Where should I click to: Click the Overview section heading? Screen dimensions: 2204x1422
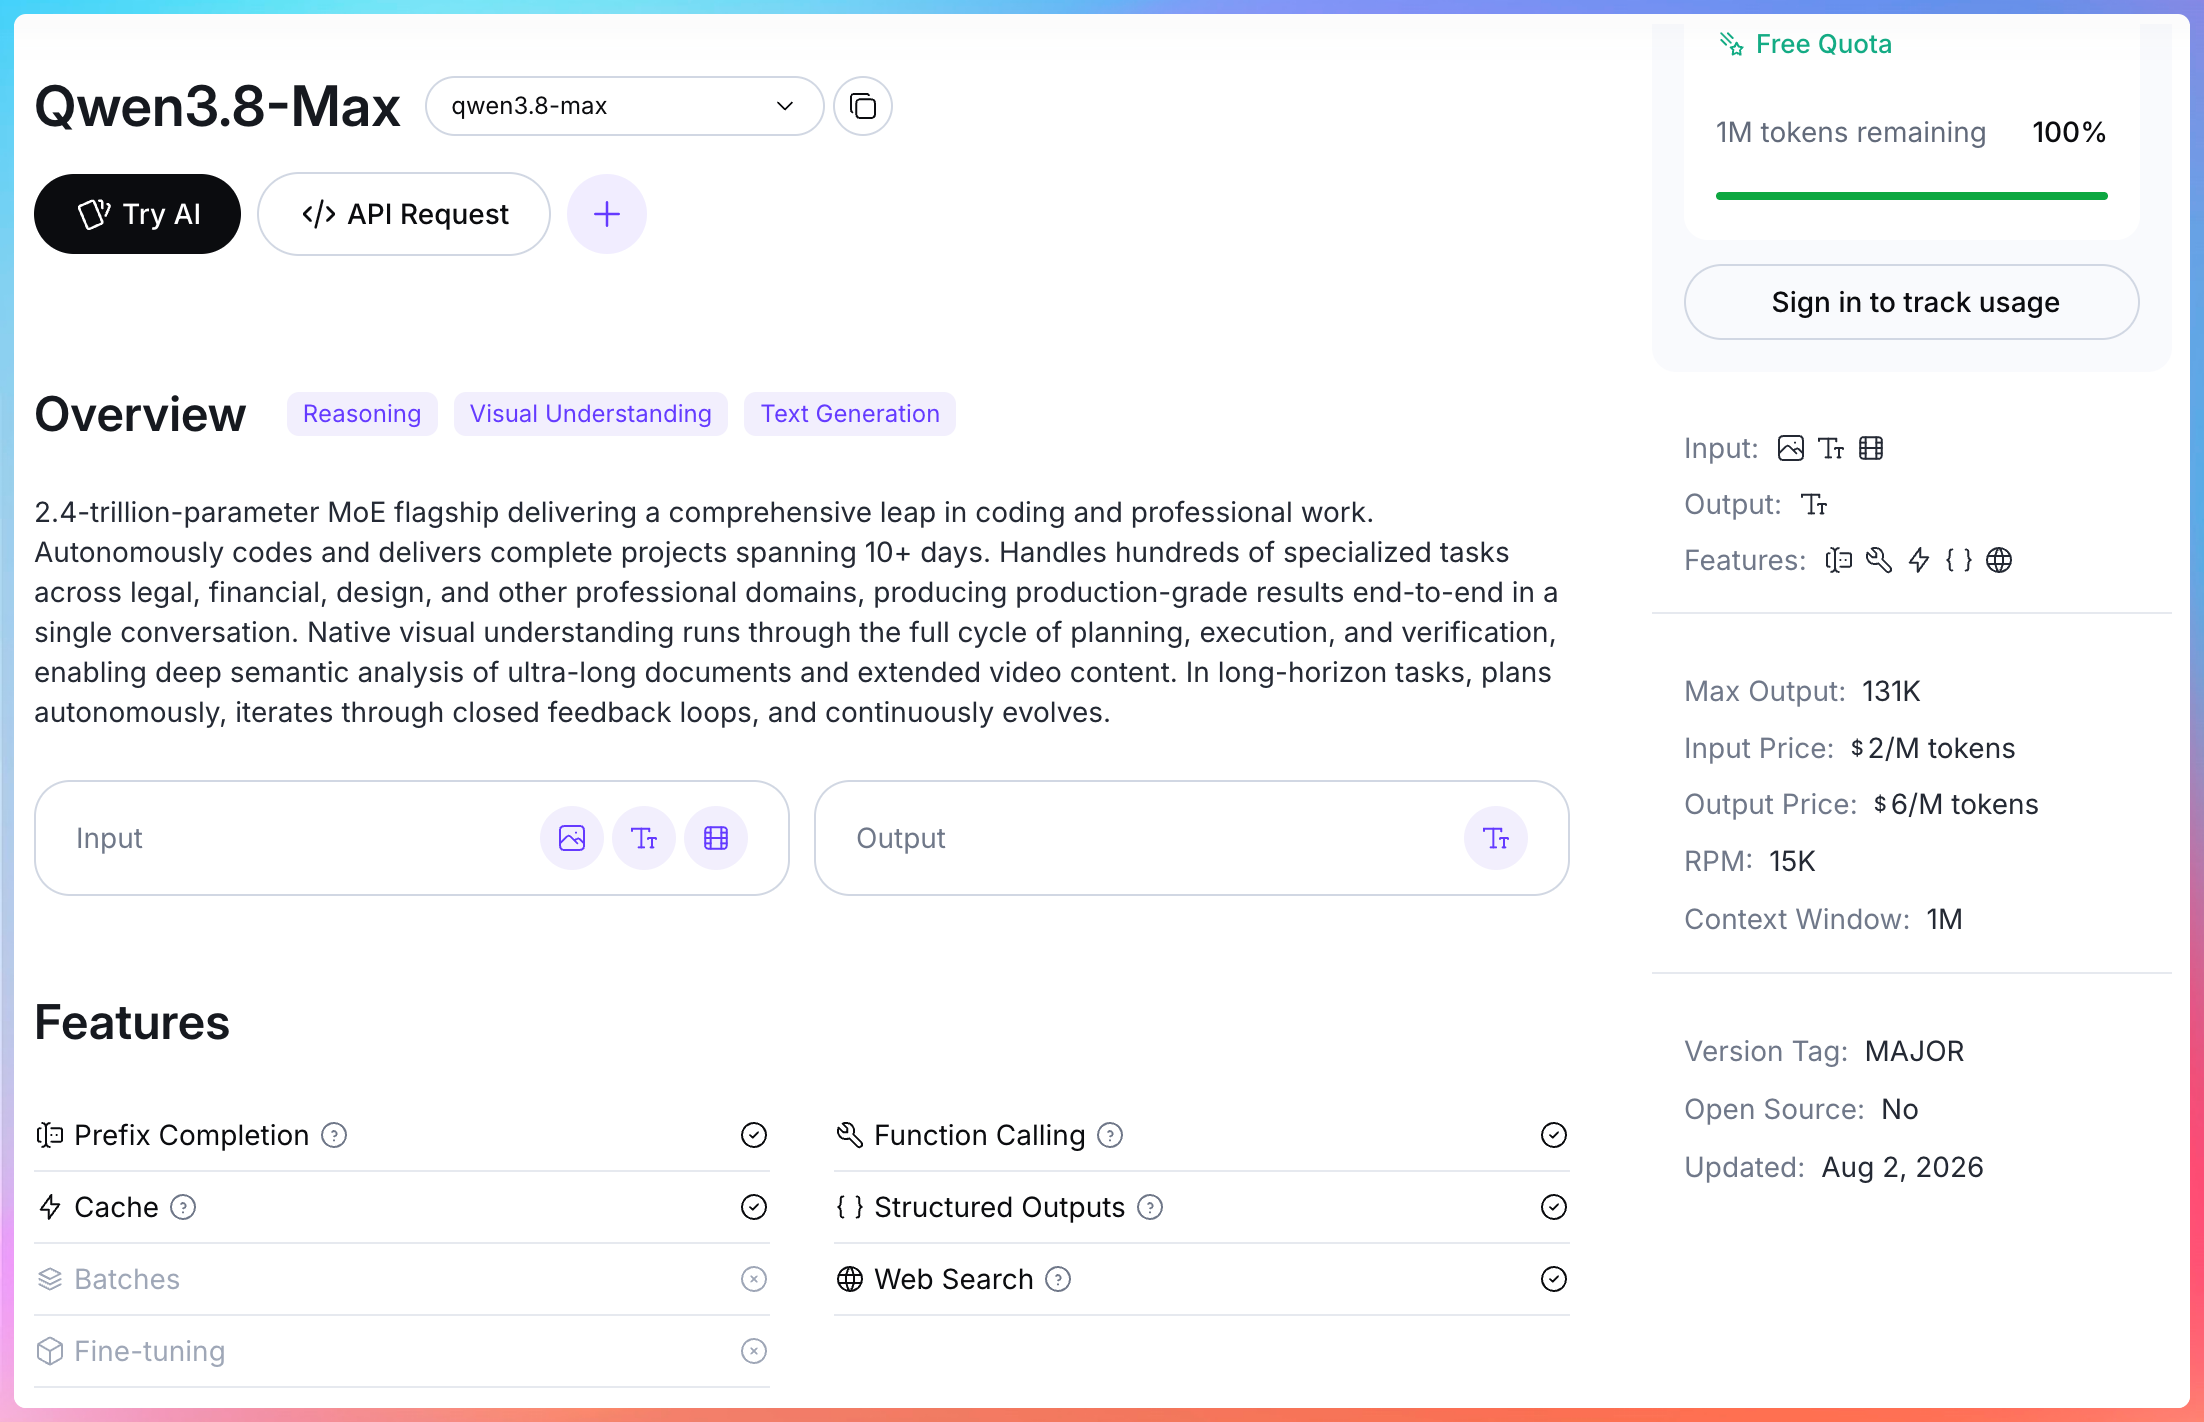[140, 414]
